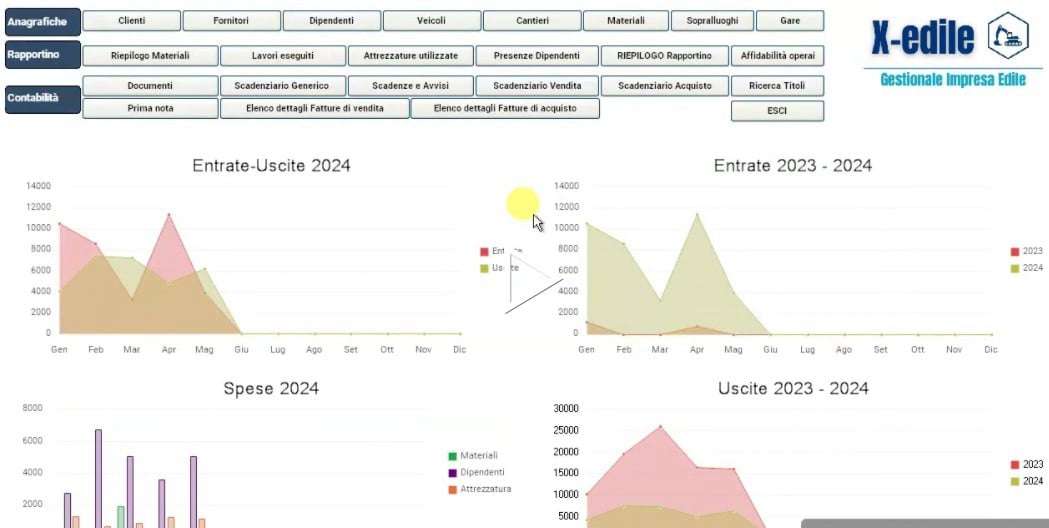This screenshot has width=1049, height=528.
Task: Open the Fornitori registry
Action: click(x=231, y=21)
